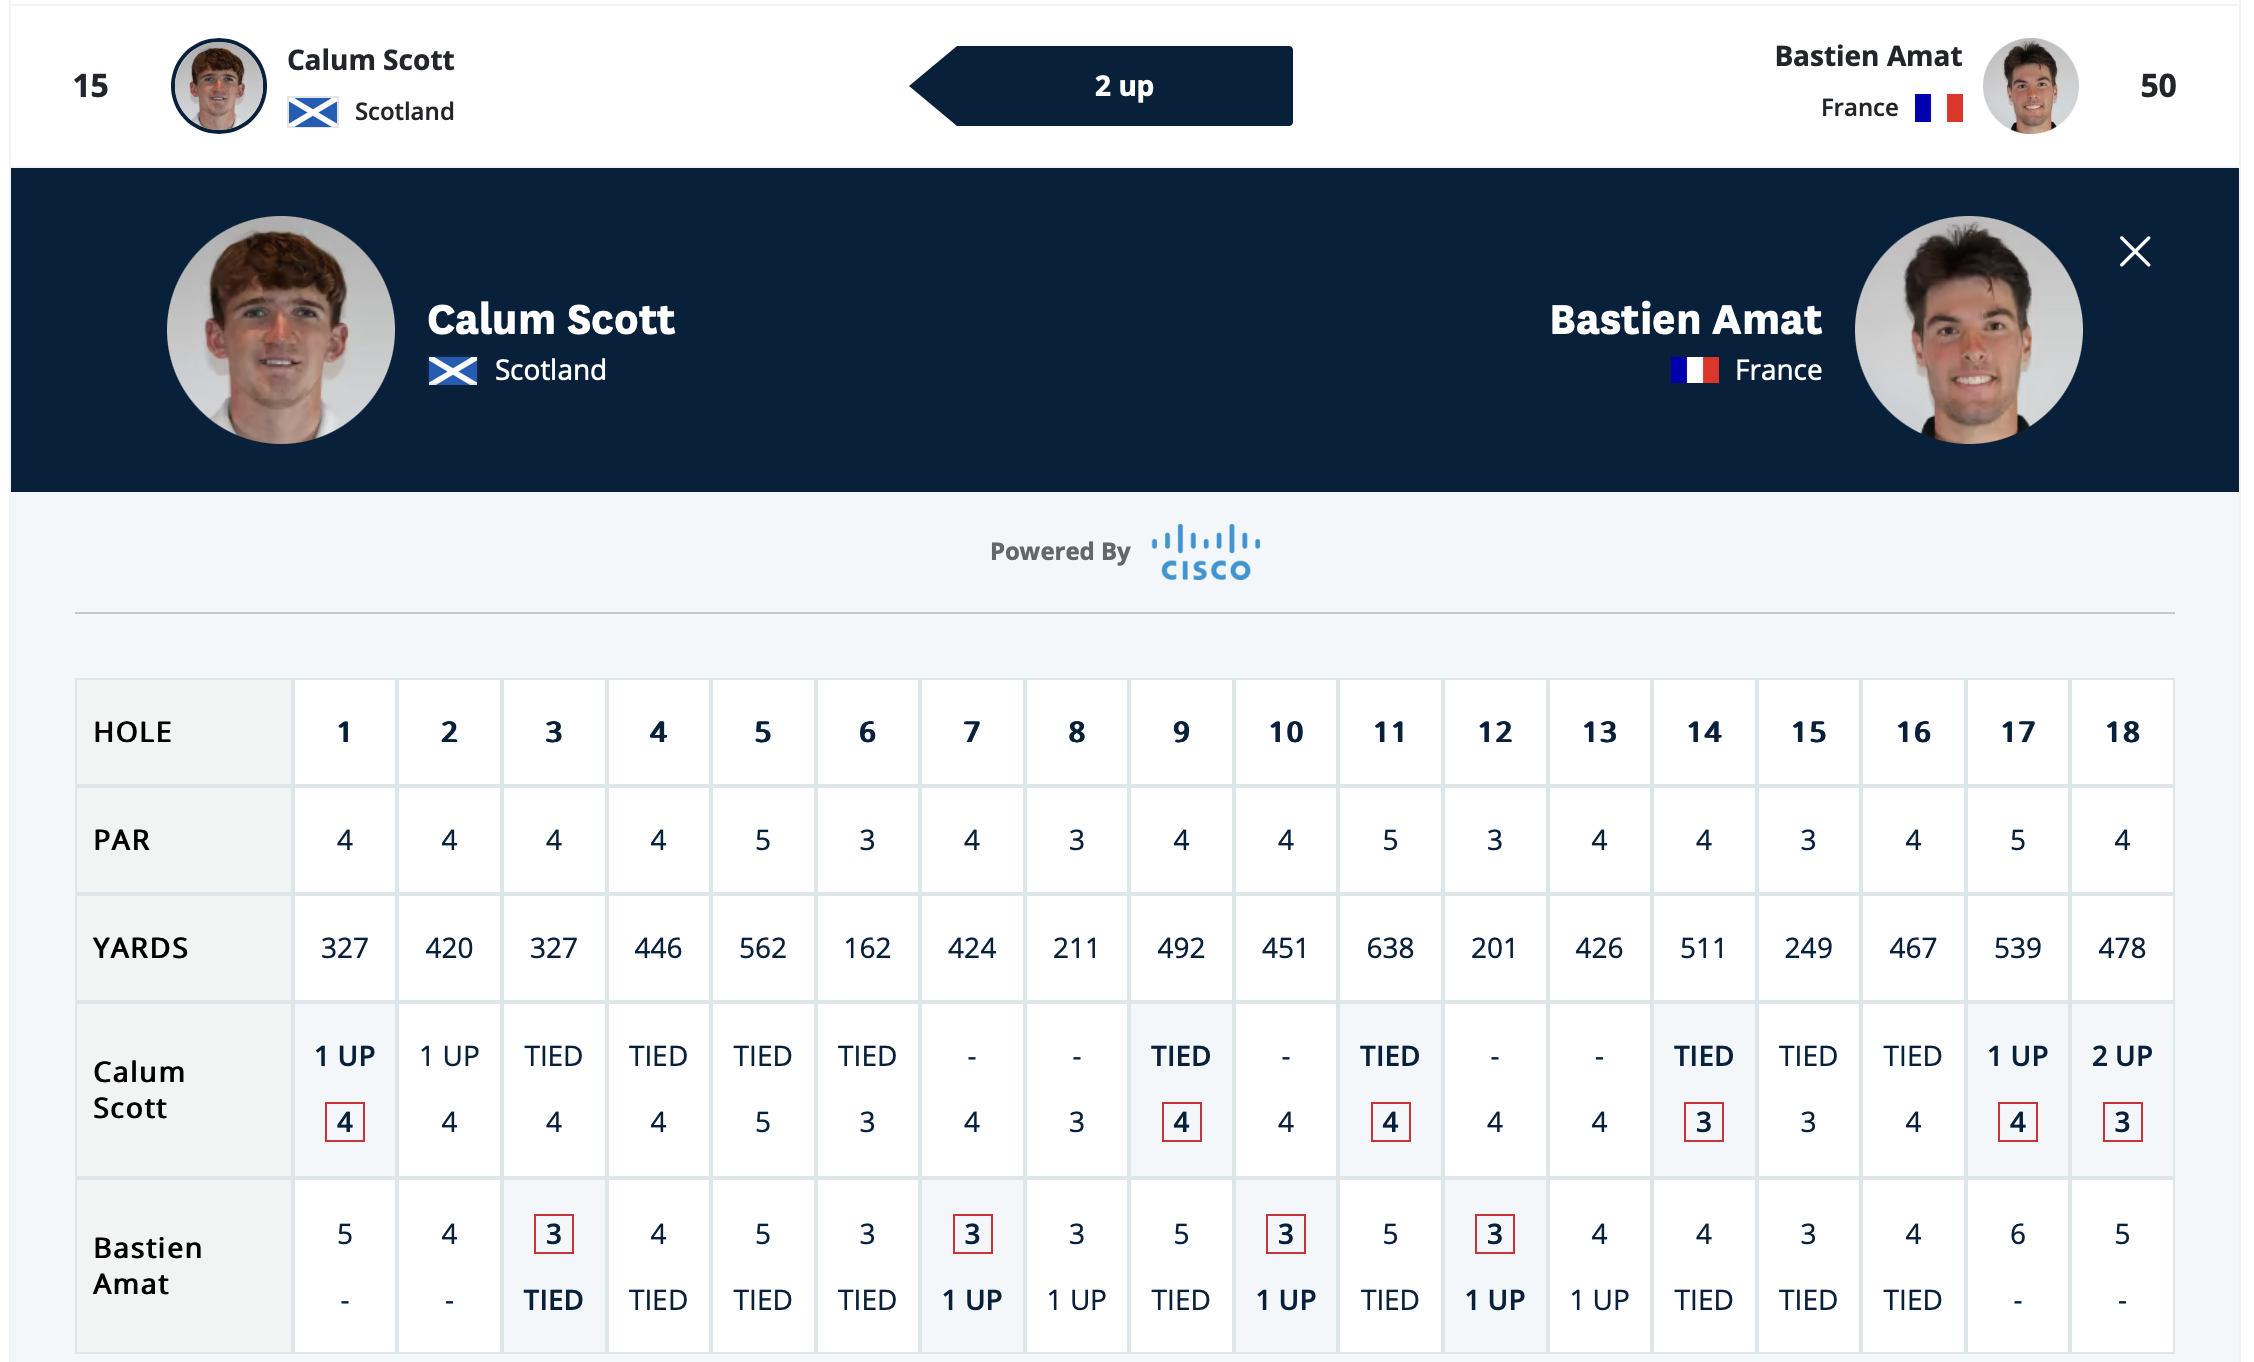Viewport: 2254px width, 1362px height.
Task: Click hole 18 column header
Action: click(x=2122, y=732)
